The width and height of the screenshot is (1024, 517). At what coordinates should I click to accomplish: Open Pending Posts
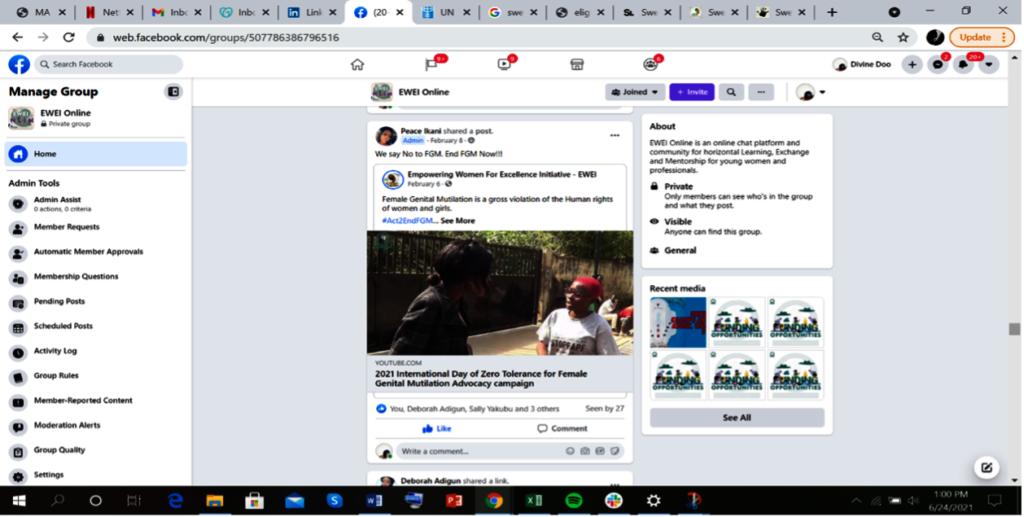pyautogui.click(x=96, y=302)
